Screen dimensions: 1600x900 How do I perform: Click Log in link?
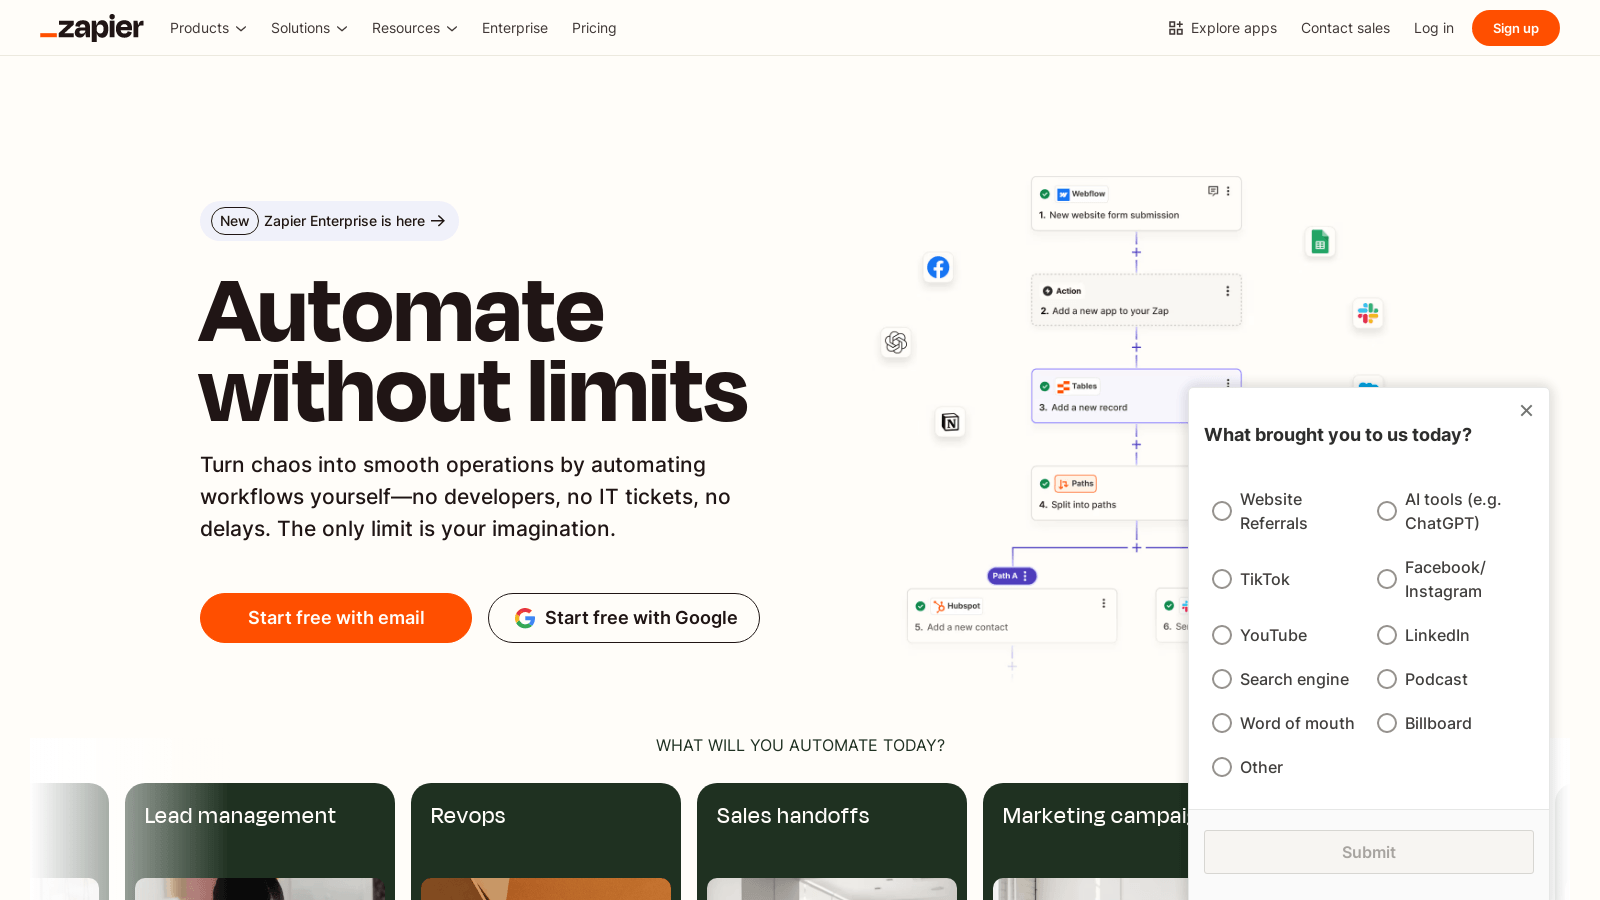point(1433,28)
